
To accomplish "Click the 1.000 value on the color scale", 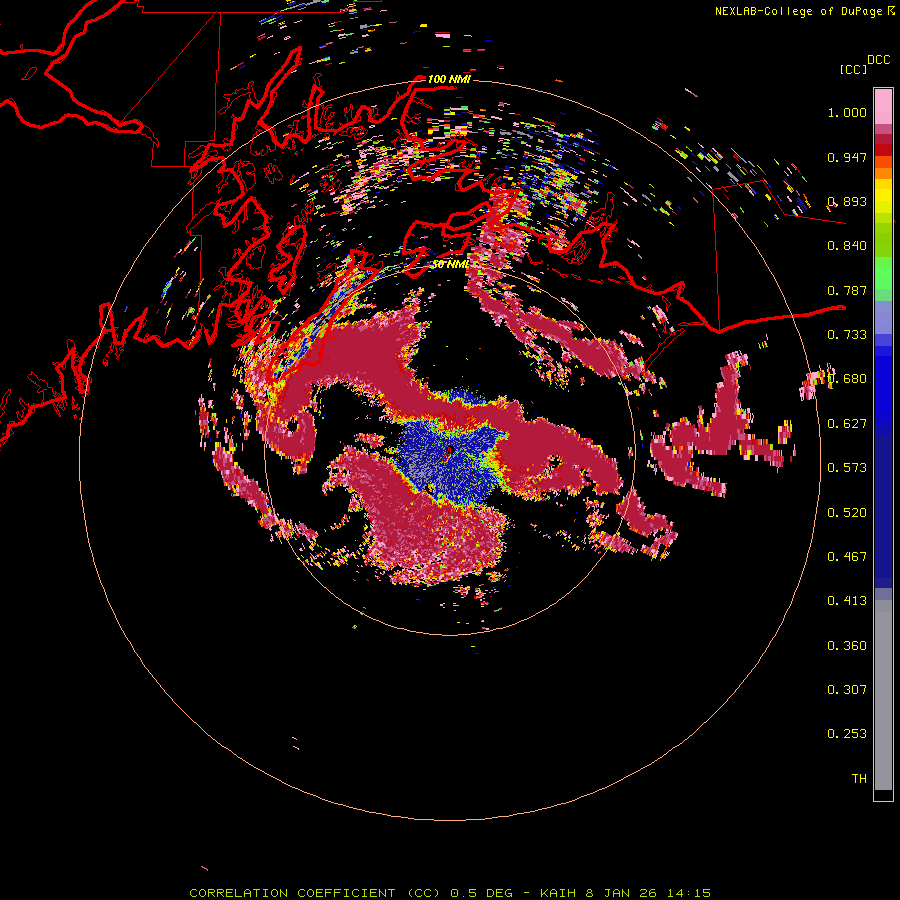I will [x=847, y=112].
